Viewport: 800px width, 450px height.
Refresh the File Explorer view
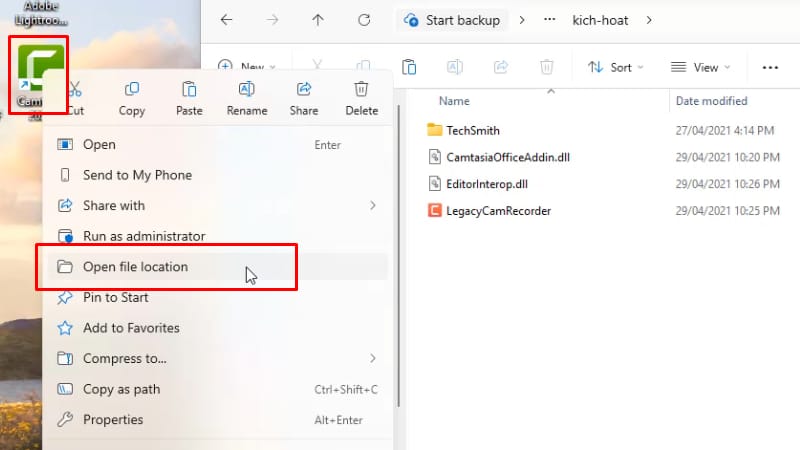pyautogui.click(x=364, y=20)
